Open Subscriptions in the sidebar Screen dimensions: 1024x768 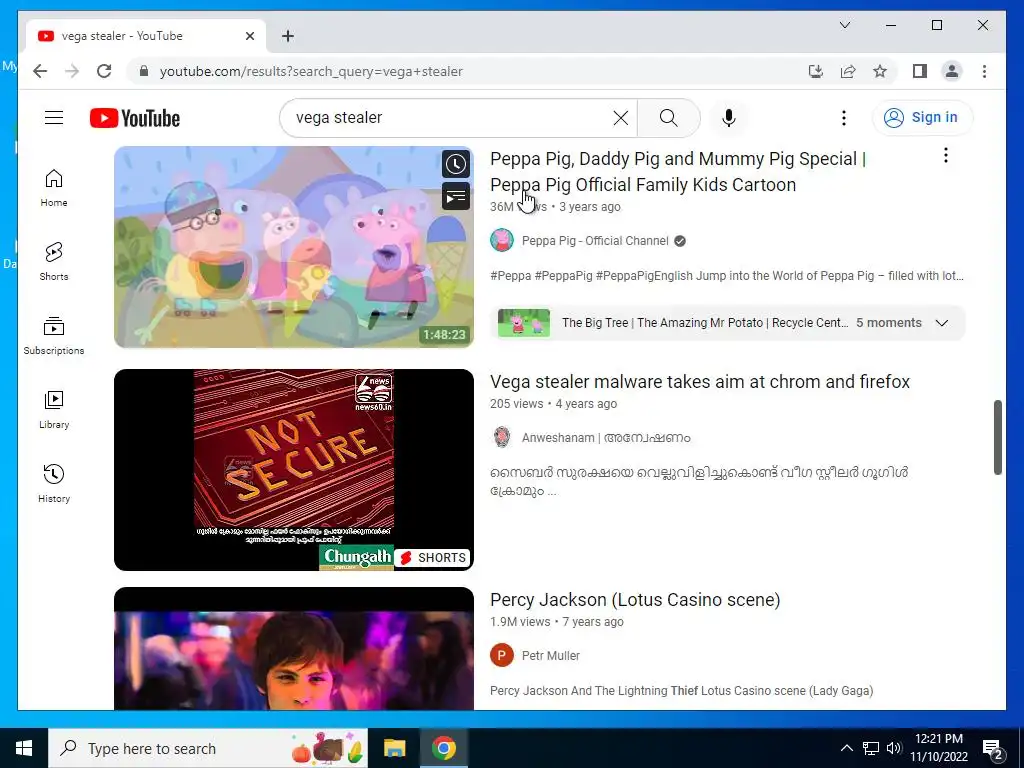coord(54,336)
